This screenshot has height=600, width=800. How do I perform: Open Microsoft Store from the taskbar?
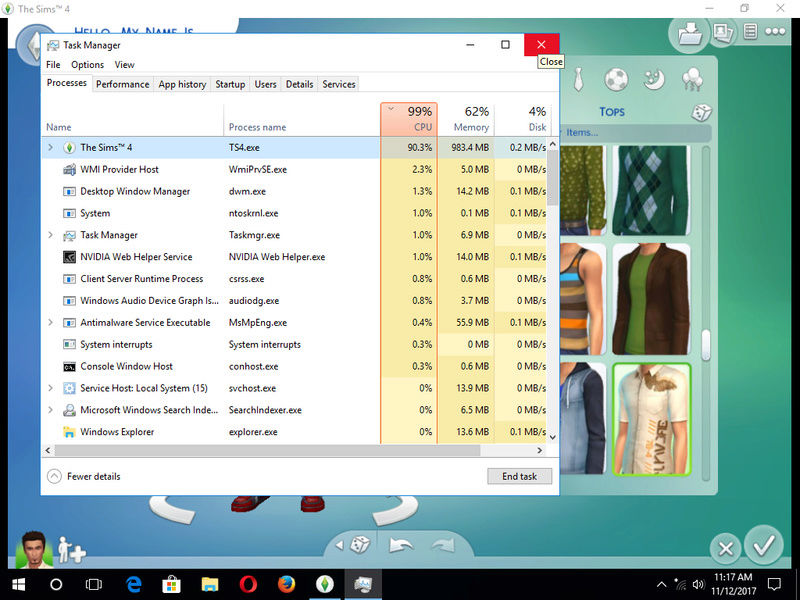tap(171, 585)
